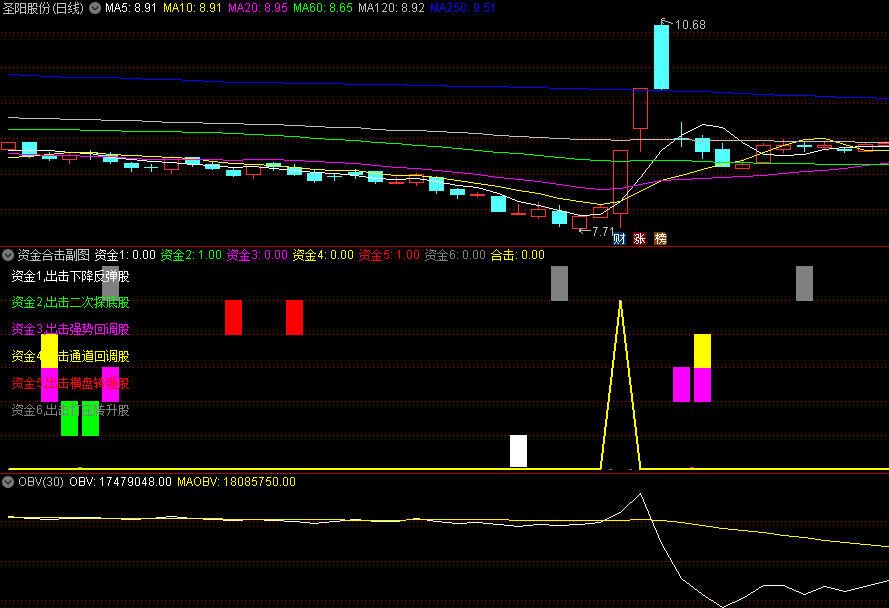Click the white signal bar in sub-chart
889x608 pixels.
point(518,451)
